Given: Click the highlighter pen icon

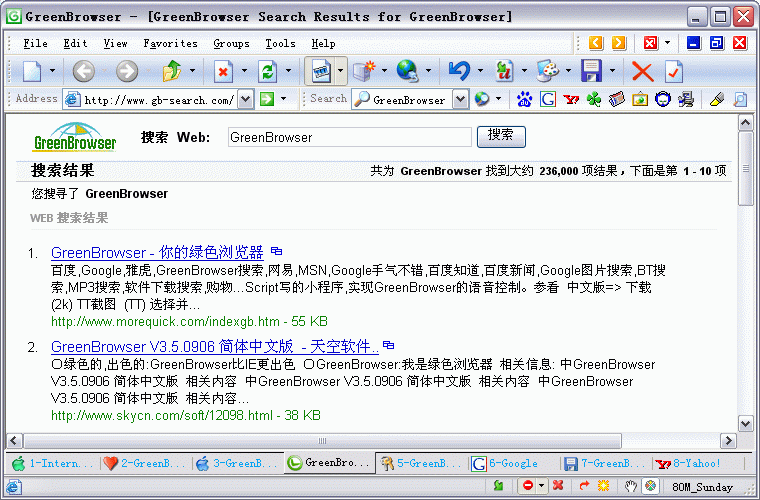Looking at the screenshot, I should (x=716, y=99).
